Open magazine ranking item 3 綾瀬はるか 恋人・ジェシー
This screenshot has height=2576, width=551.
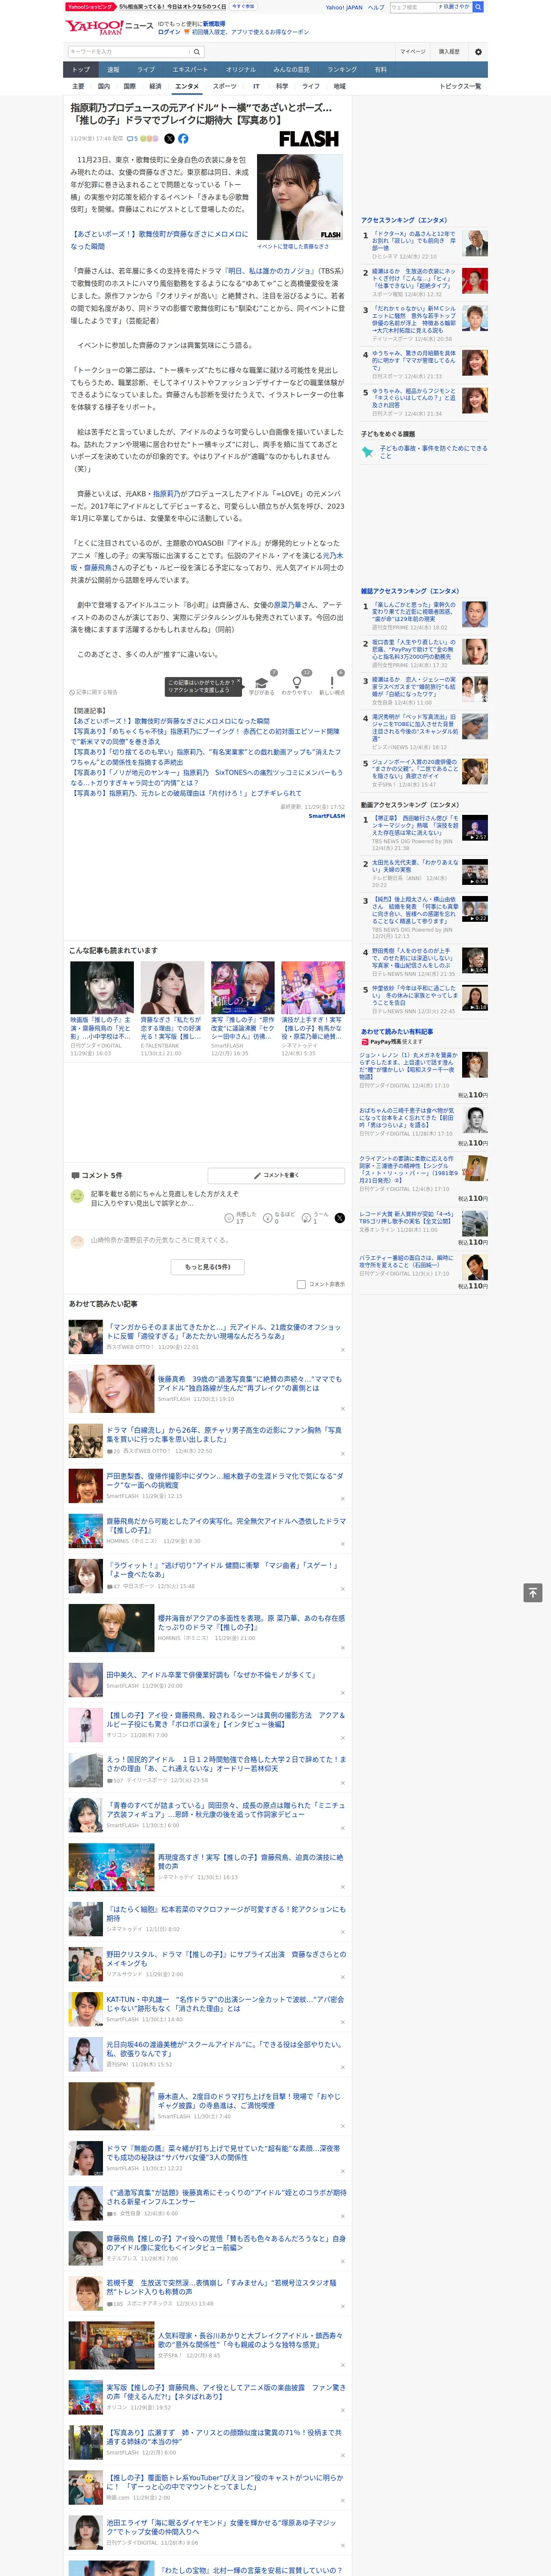(x=424, y=690)
